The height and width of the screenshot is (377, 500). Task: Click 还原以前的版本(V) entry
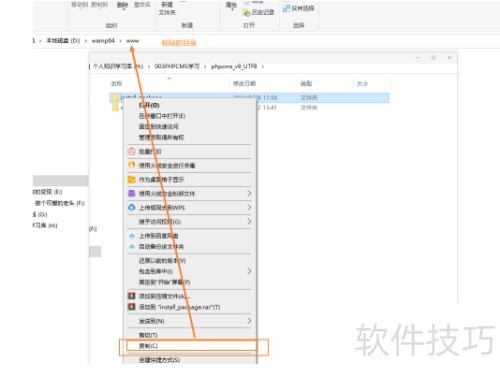point(162,261)
